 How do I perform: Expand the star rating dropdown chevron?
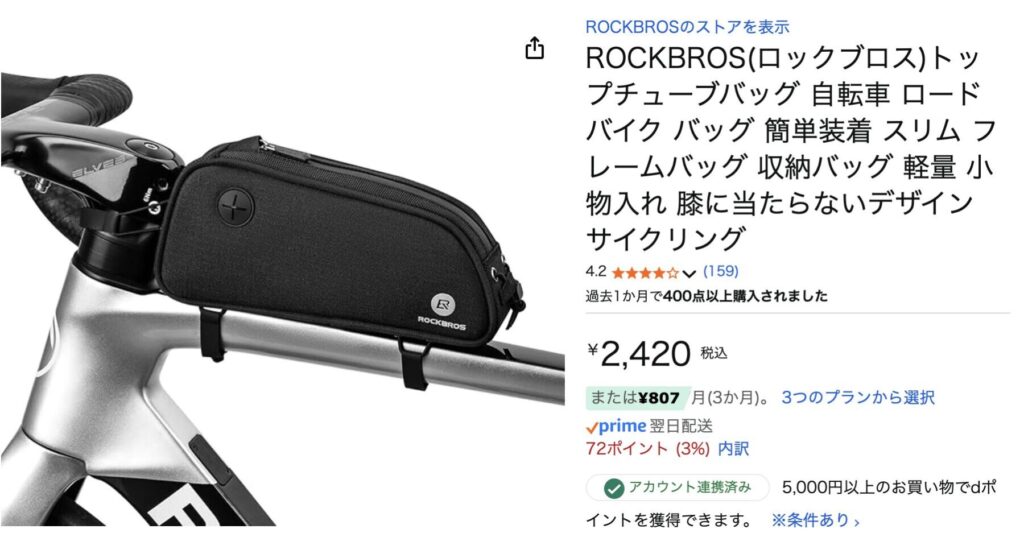(x=689, y=273)
